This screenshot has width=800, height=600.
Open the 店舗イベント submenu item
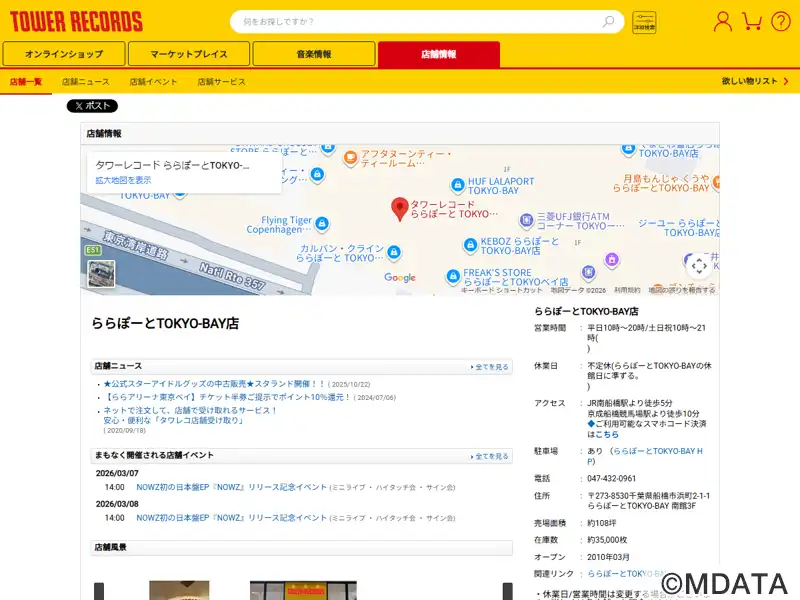(x=153, y=82)
